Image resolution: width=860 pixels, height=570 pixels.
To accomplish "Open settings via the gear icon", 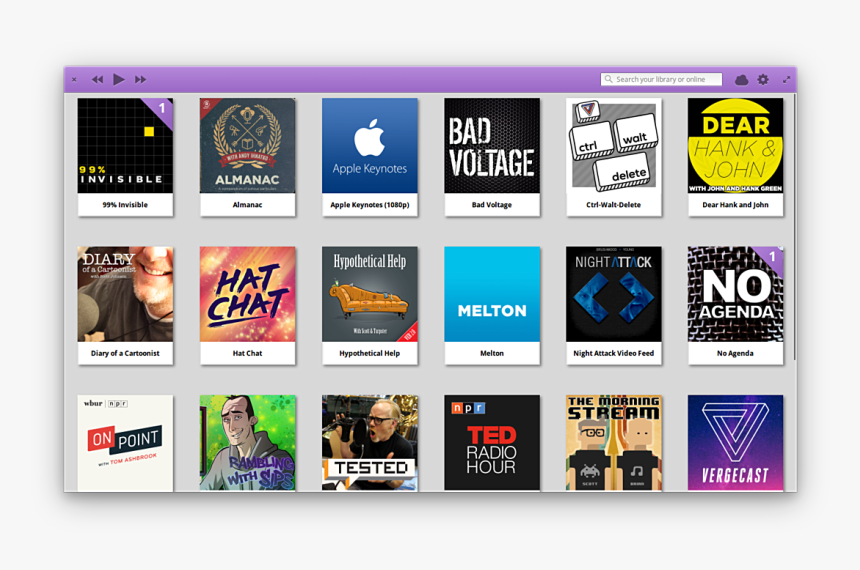I will [763, 80].
